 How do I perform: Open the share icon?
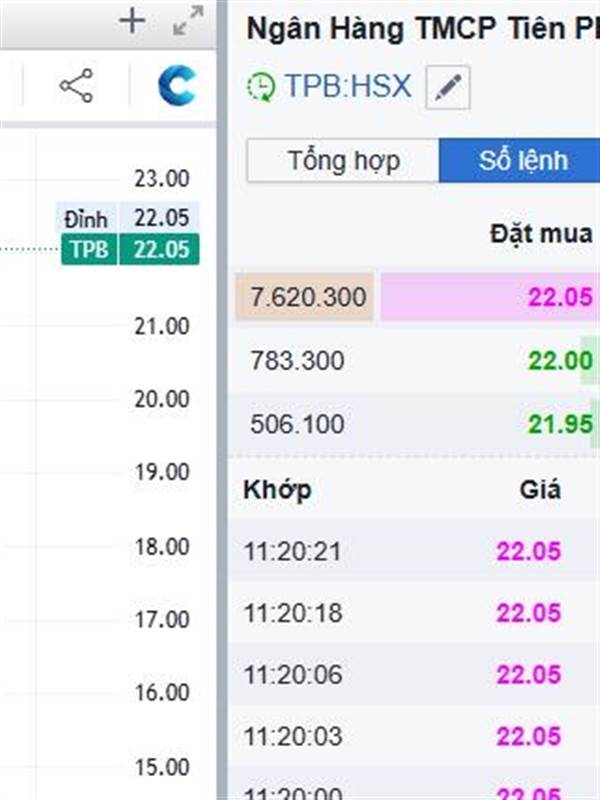(x=77, y=85)
